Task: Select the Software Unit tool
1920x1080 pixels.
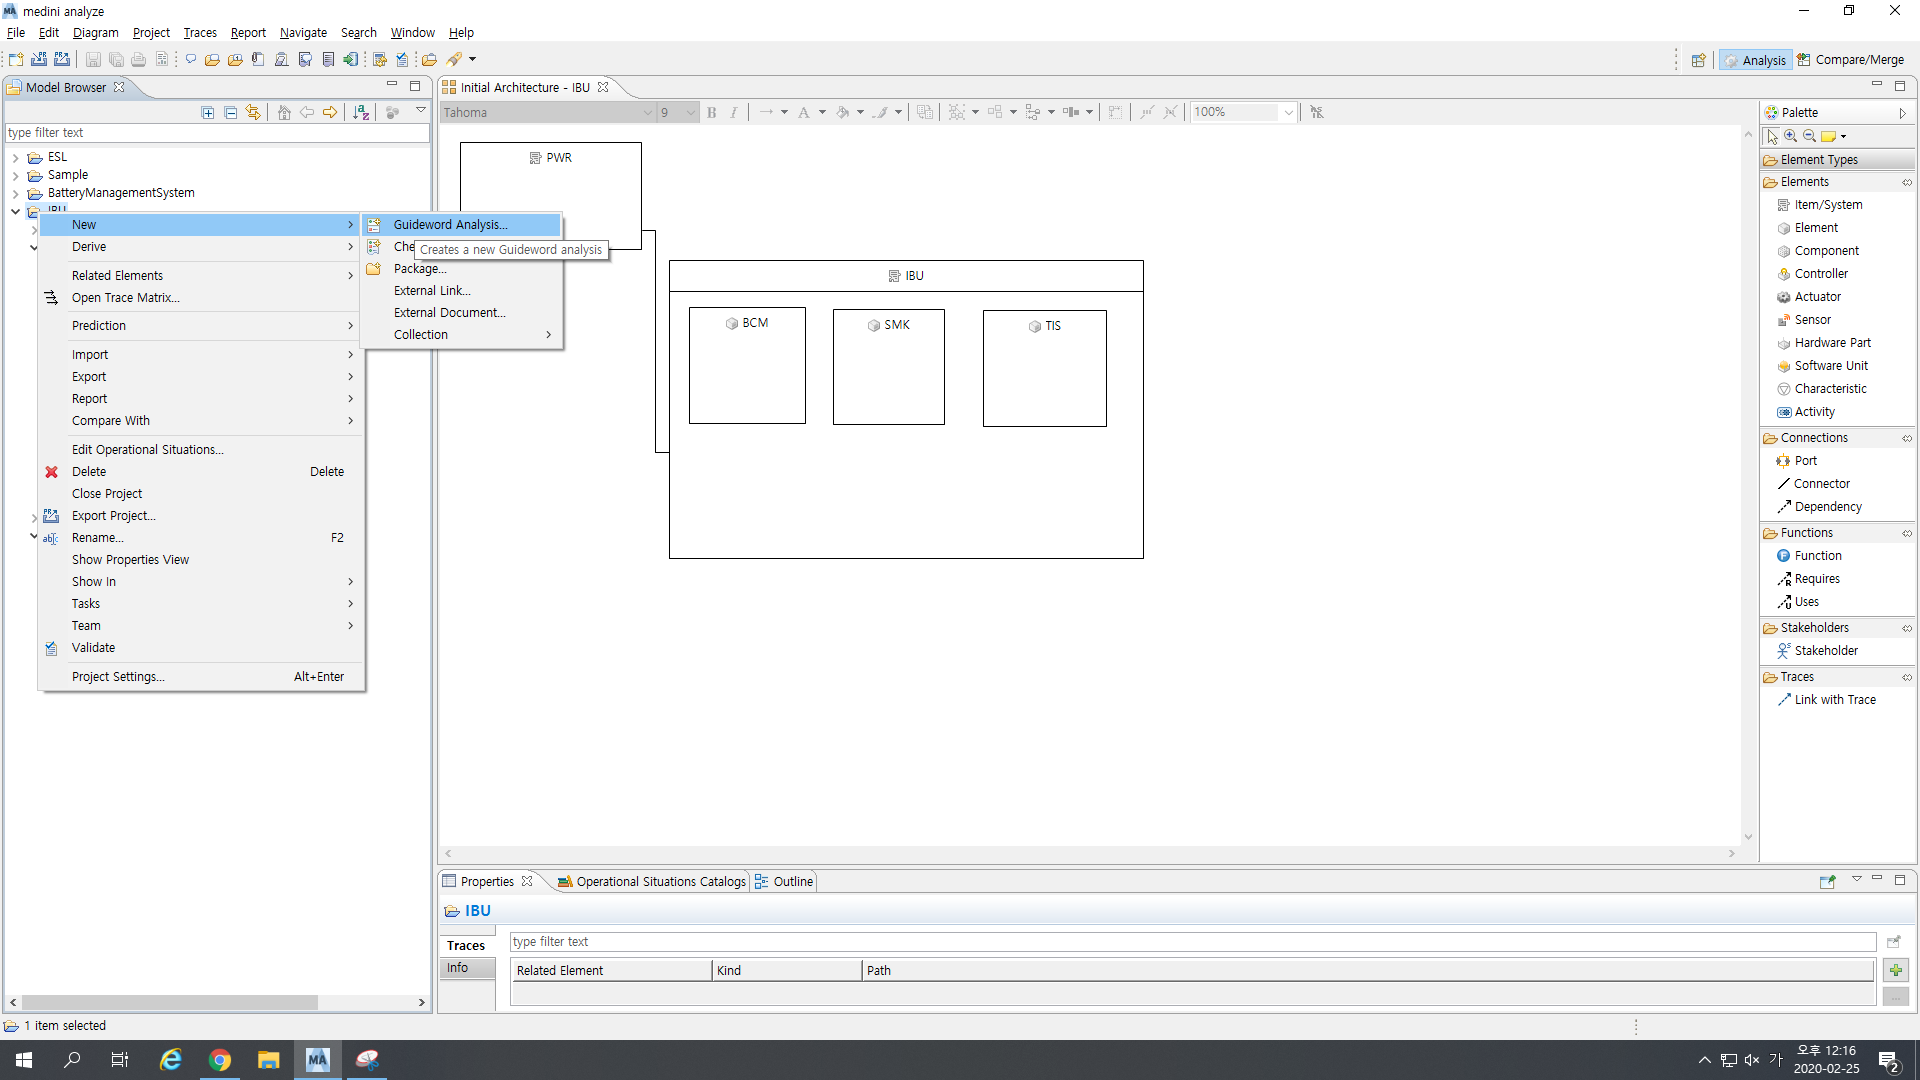Action: 1830,366
